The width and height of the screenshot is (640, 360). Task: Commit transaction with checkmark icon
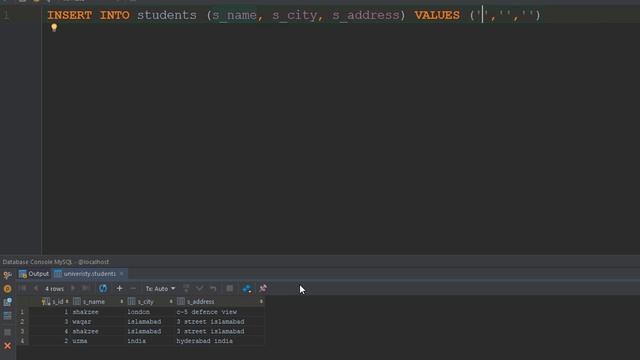[200, 289]
